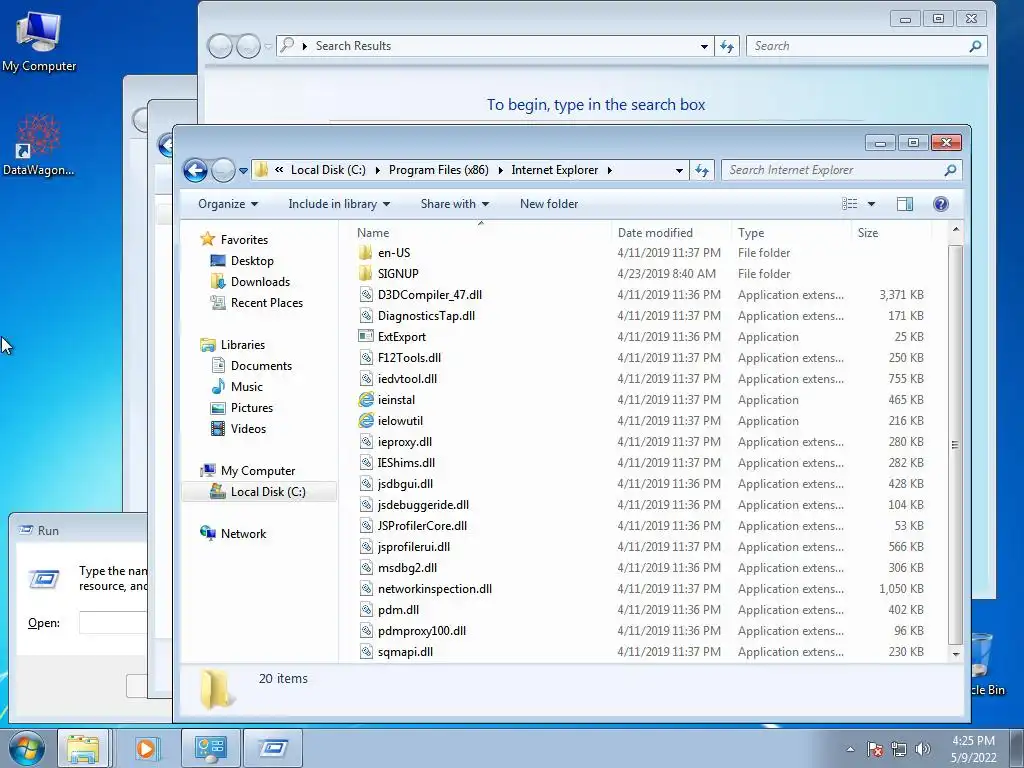The image size is (1024, 768).
Task: Select iedvtool.dll file name
Action: [408, 379]
